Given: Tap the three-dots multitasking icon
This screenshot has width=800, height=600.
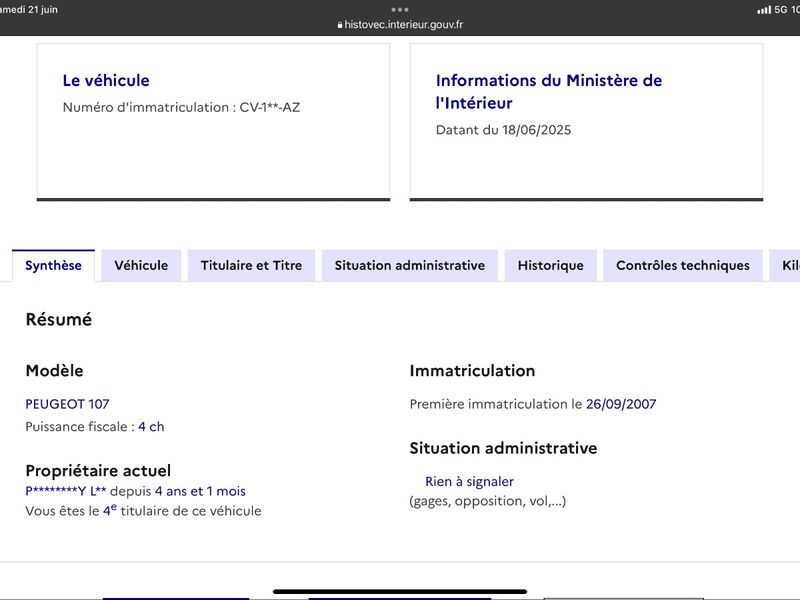Looking at the screenshot, I should [400, 9].
